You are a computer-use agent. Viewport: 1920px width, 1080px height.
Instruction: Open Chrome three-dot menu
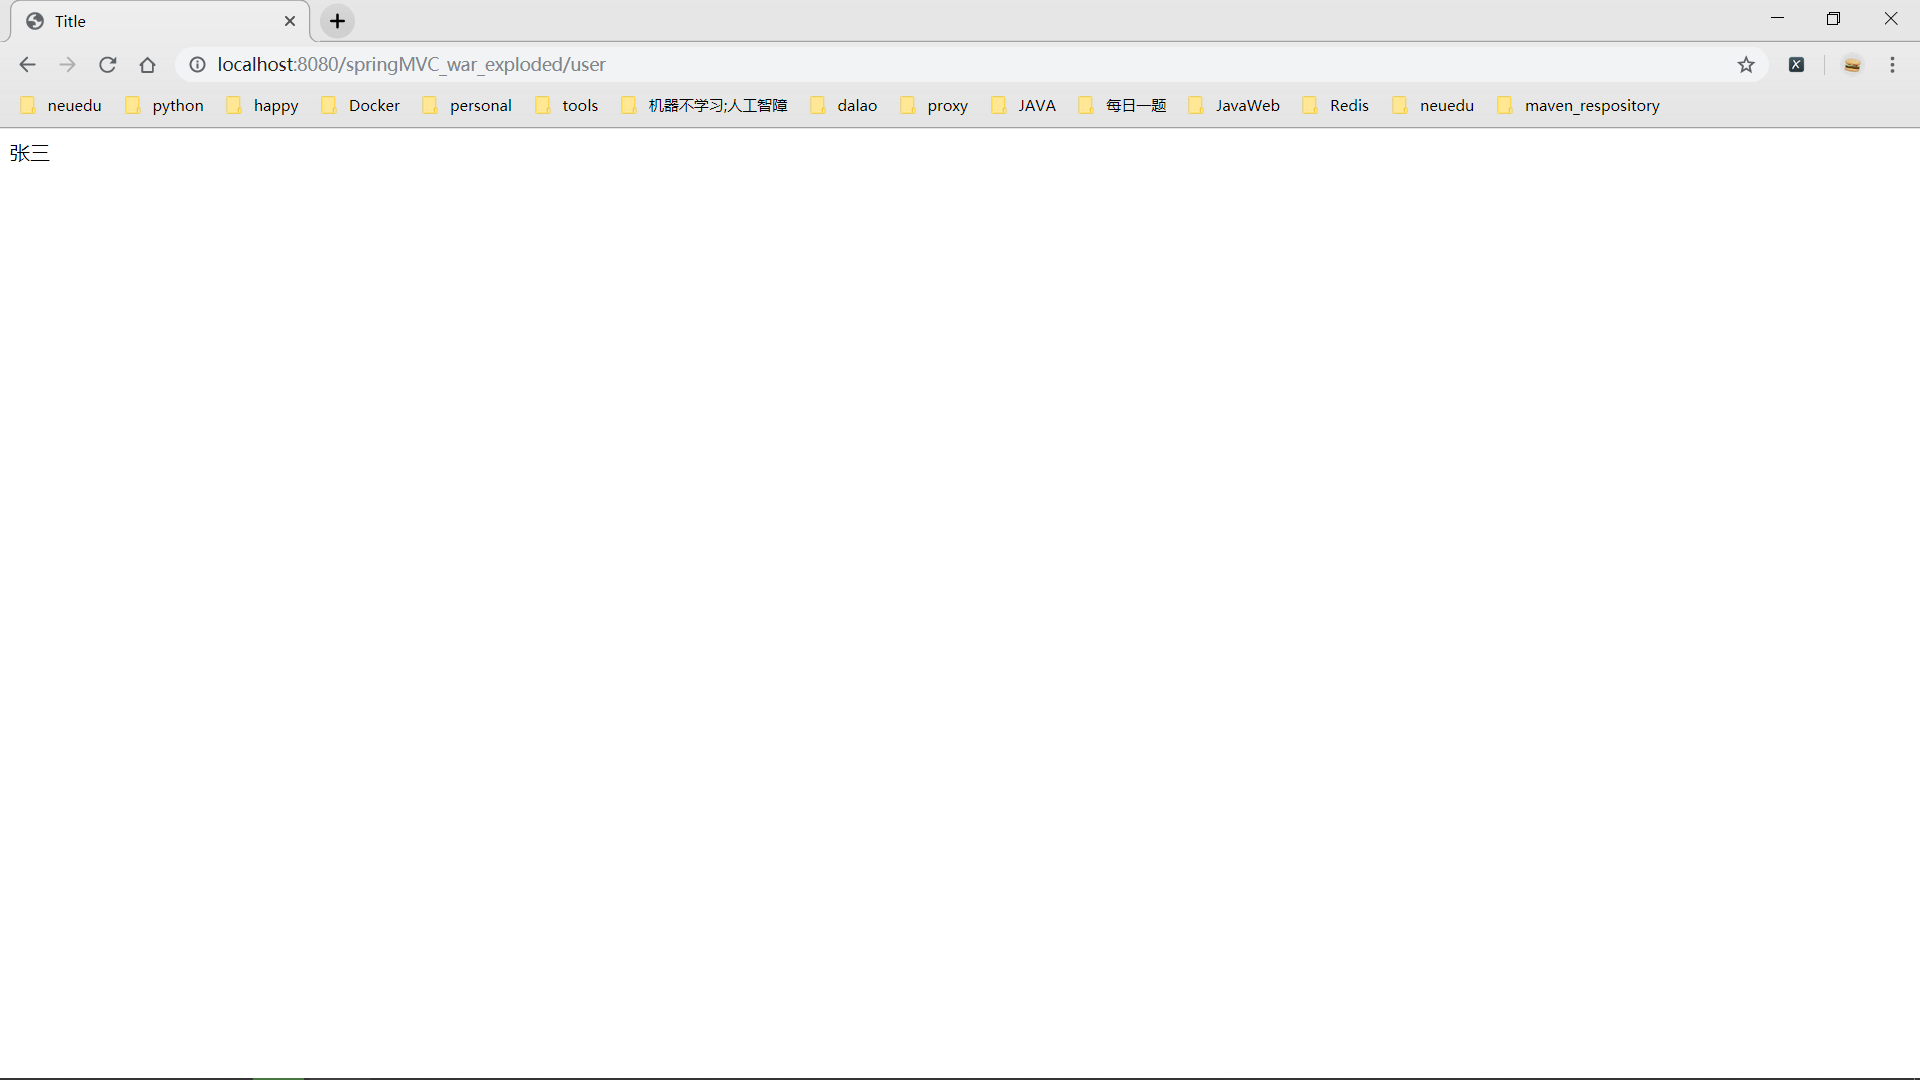click(1892, 65)
